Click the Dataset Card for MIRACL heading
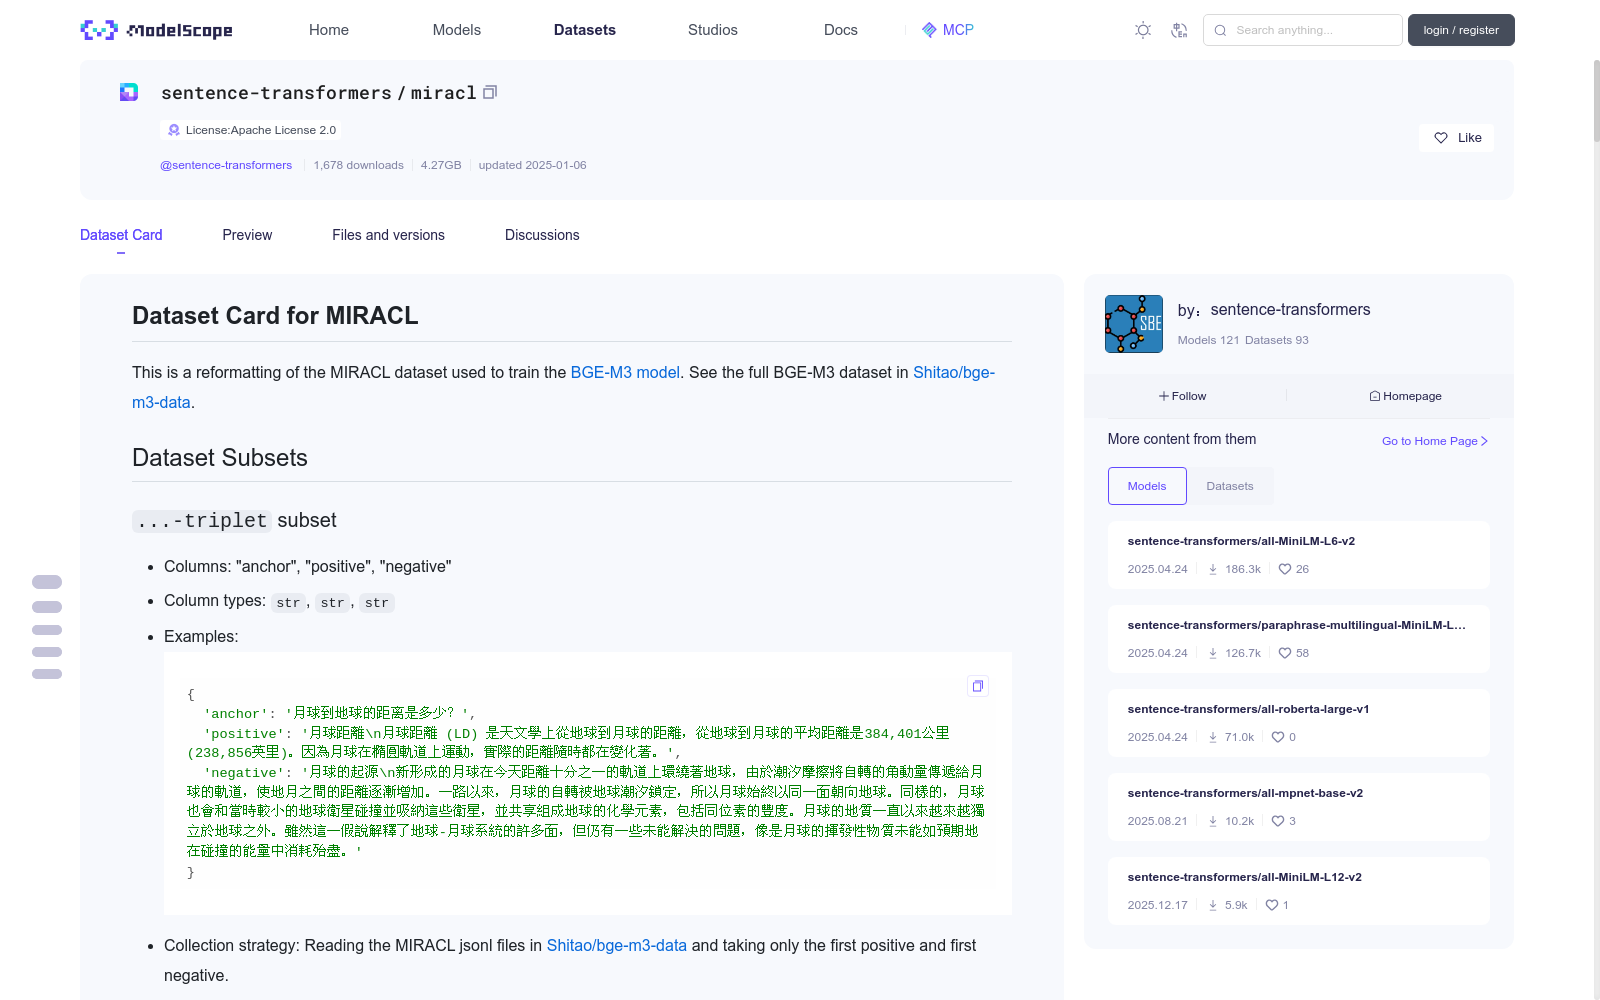This screenshot has width=1600, height=1000. point(275,316)
